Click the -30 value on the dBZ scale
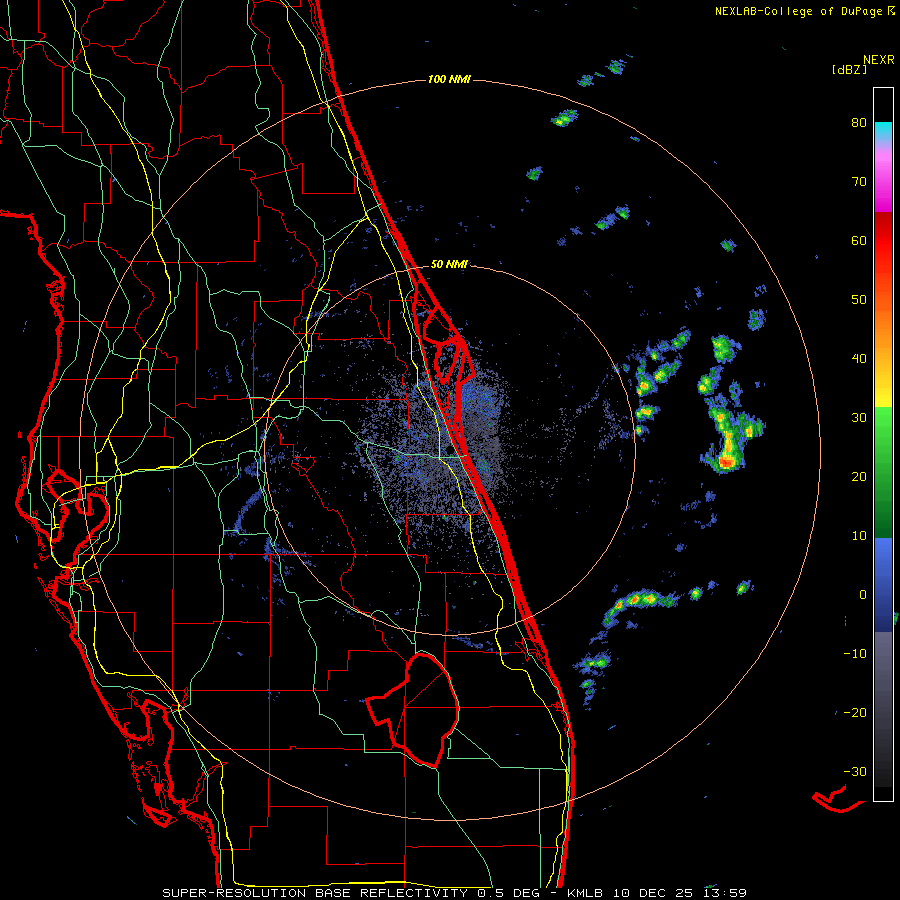The image size is (900, 900). tap(855, 771)
